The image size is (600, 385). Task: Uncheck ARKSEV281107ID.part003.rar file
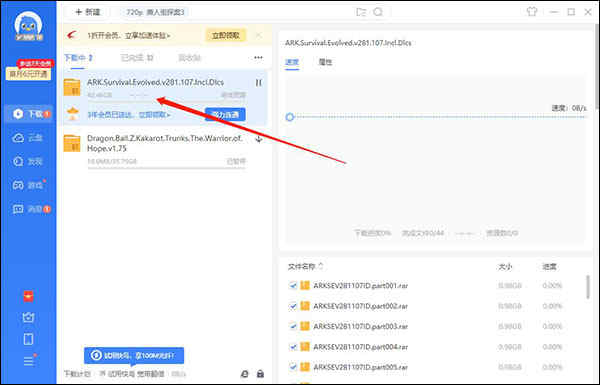[x=293, y=326]
